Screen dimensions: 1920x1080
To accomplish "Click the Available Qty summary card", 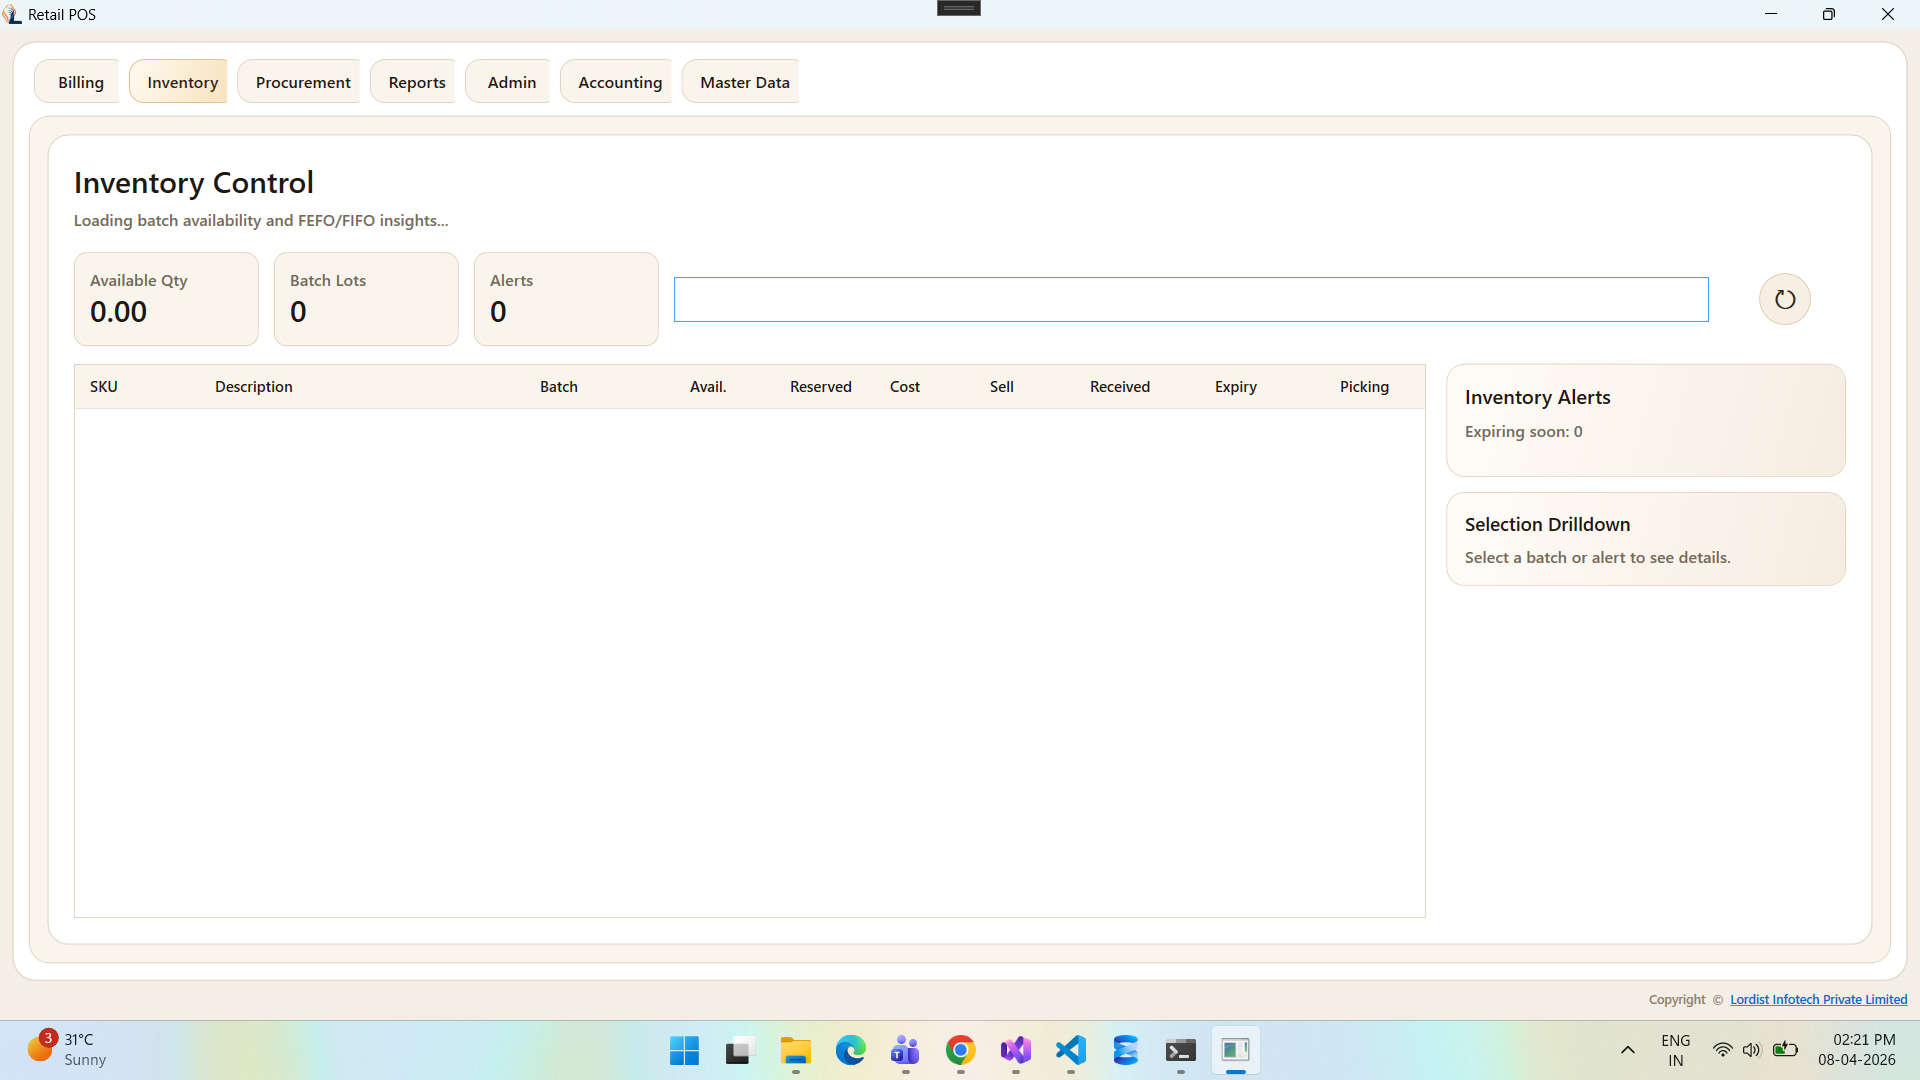I will pos(166,299).
